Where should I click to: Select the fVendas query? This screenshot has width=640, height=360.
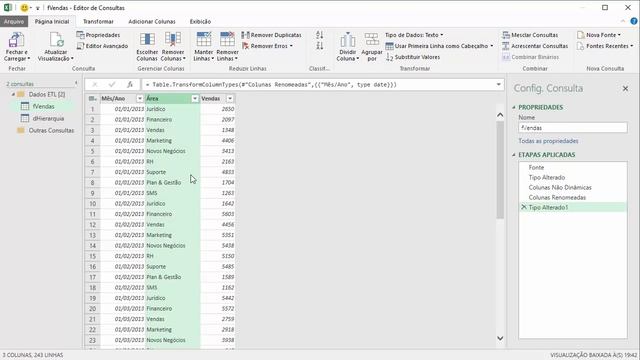[43, 107]
